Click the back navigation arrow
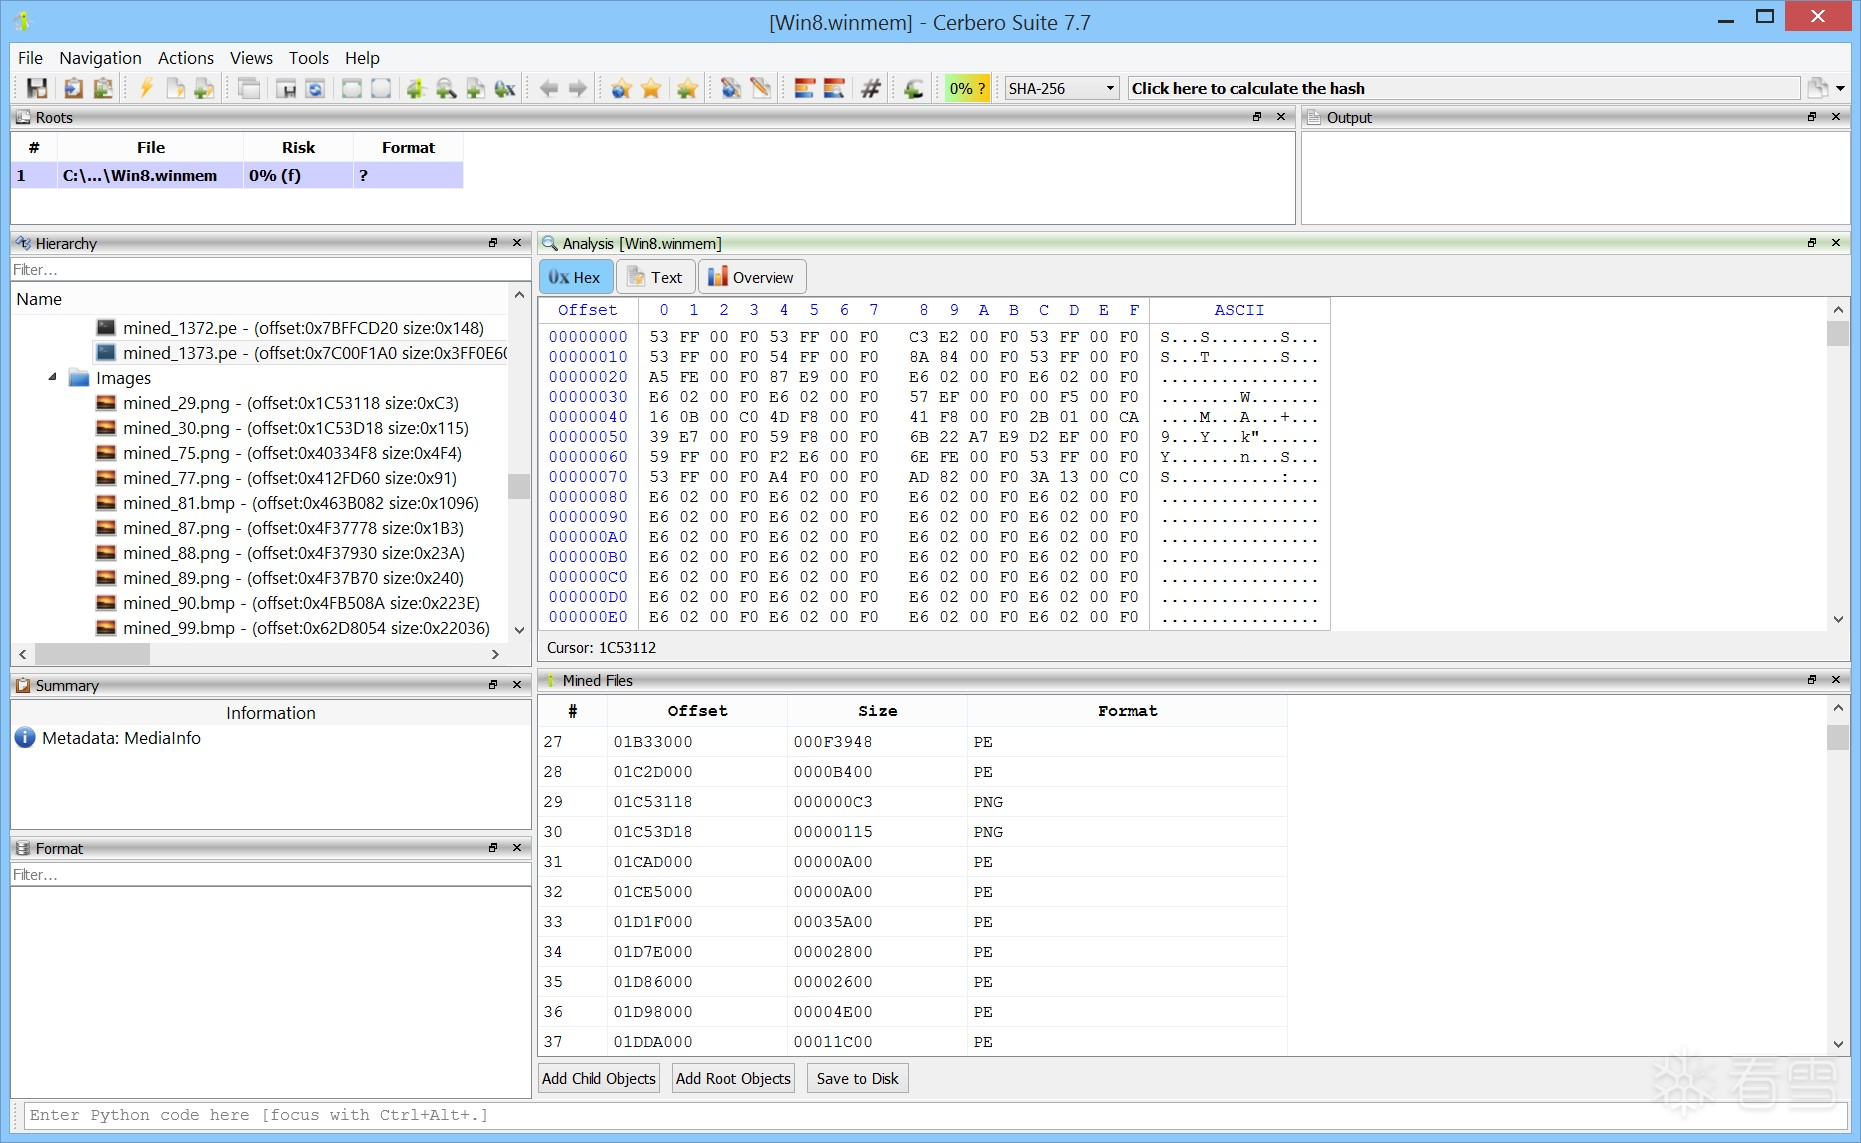1861x1143 pixels. tap(548, 89)
